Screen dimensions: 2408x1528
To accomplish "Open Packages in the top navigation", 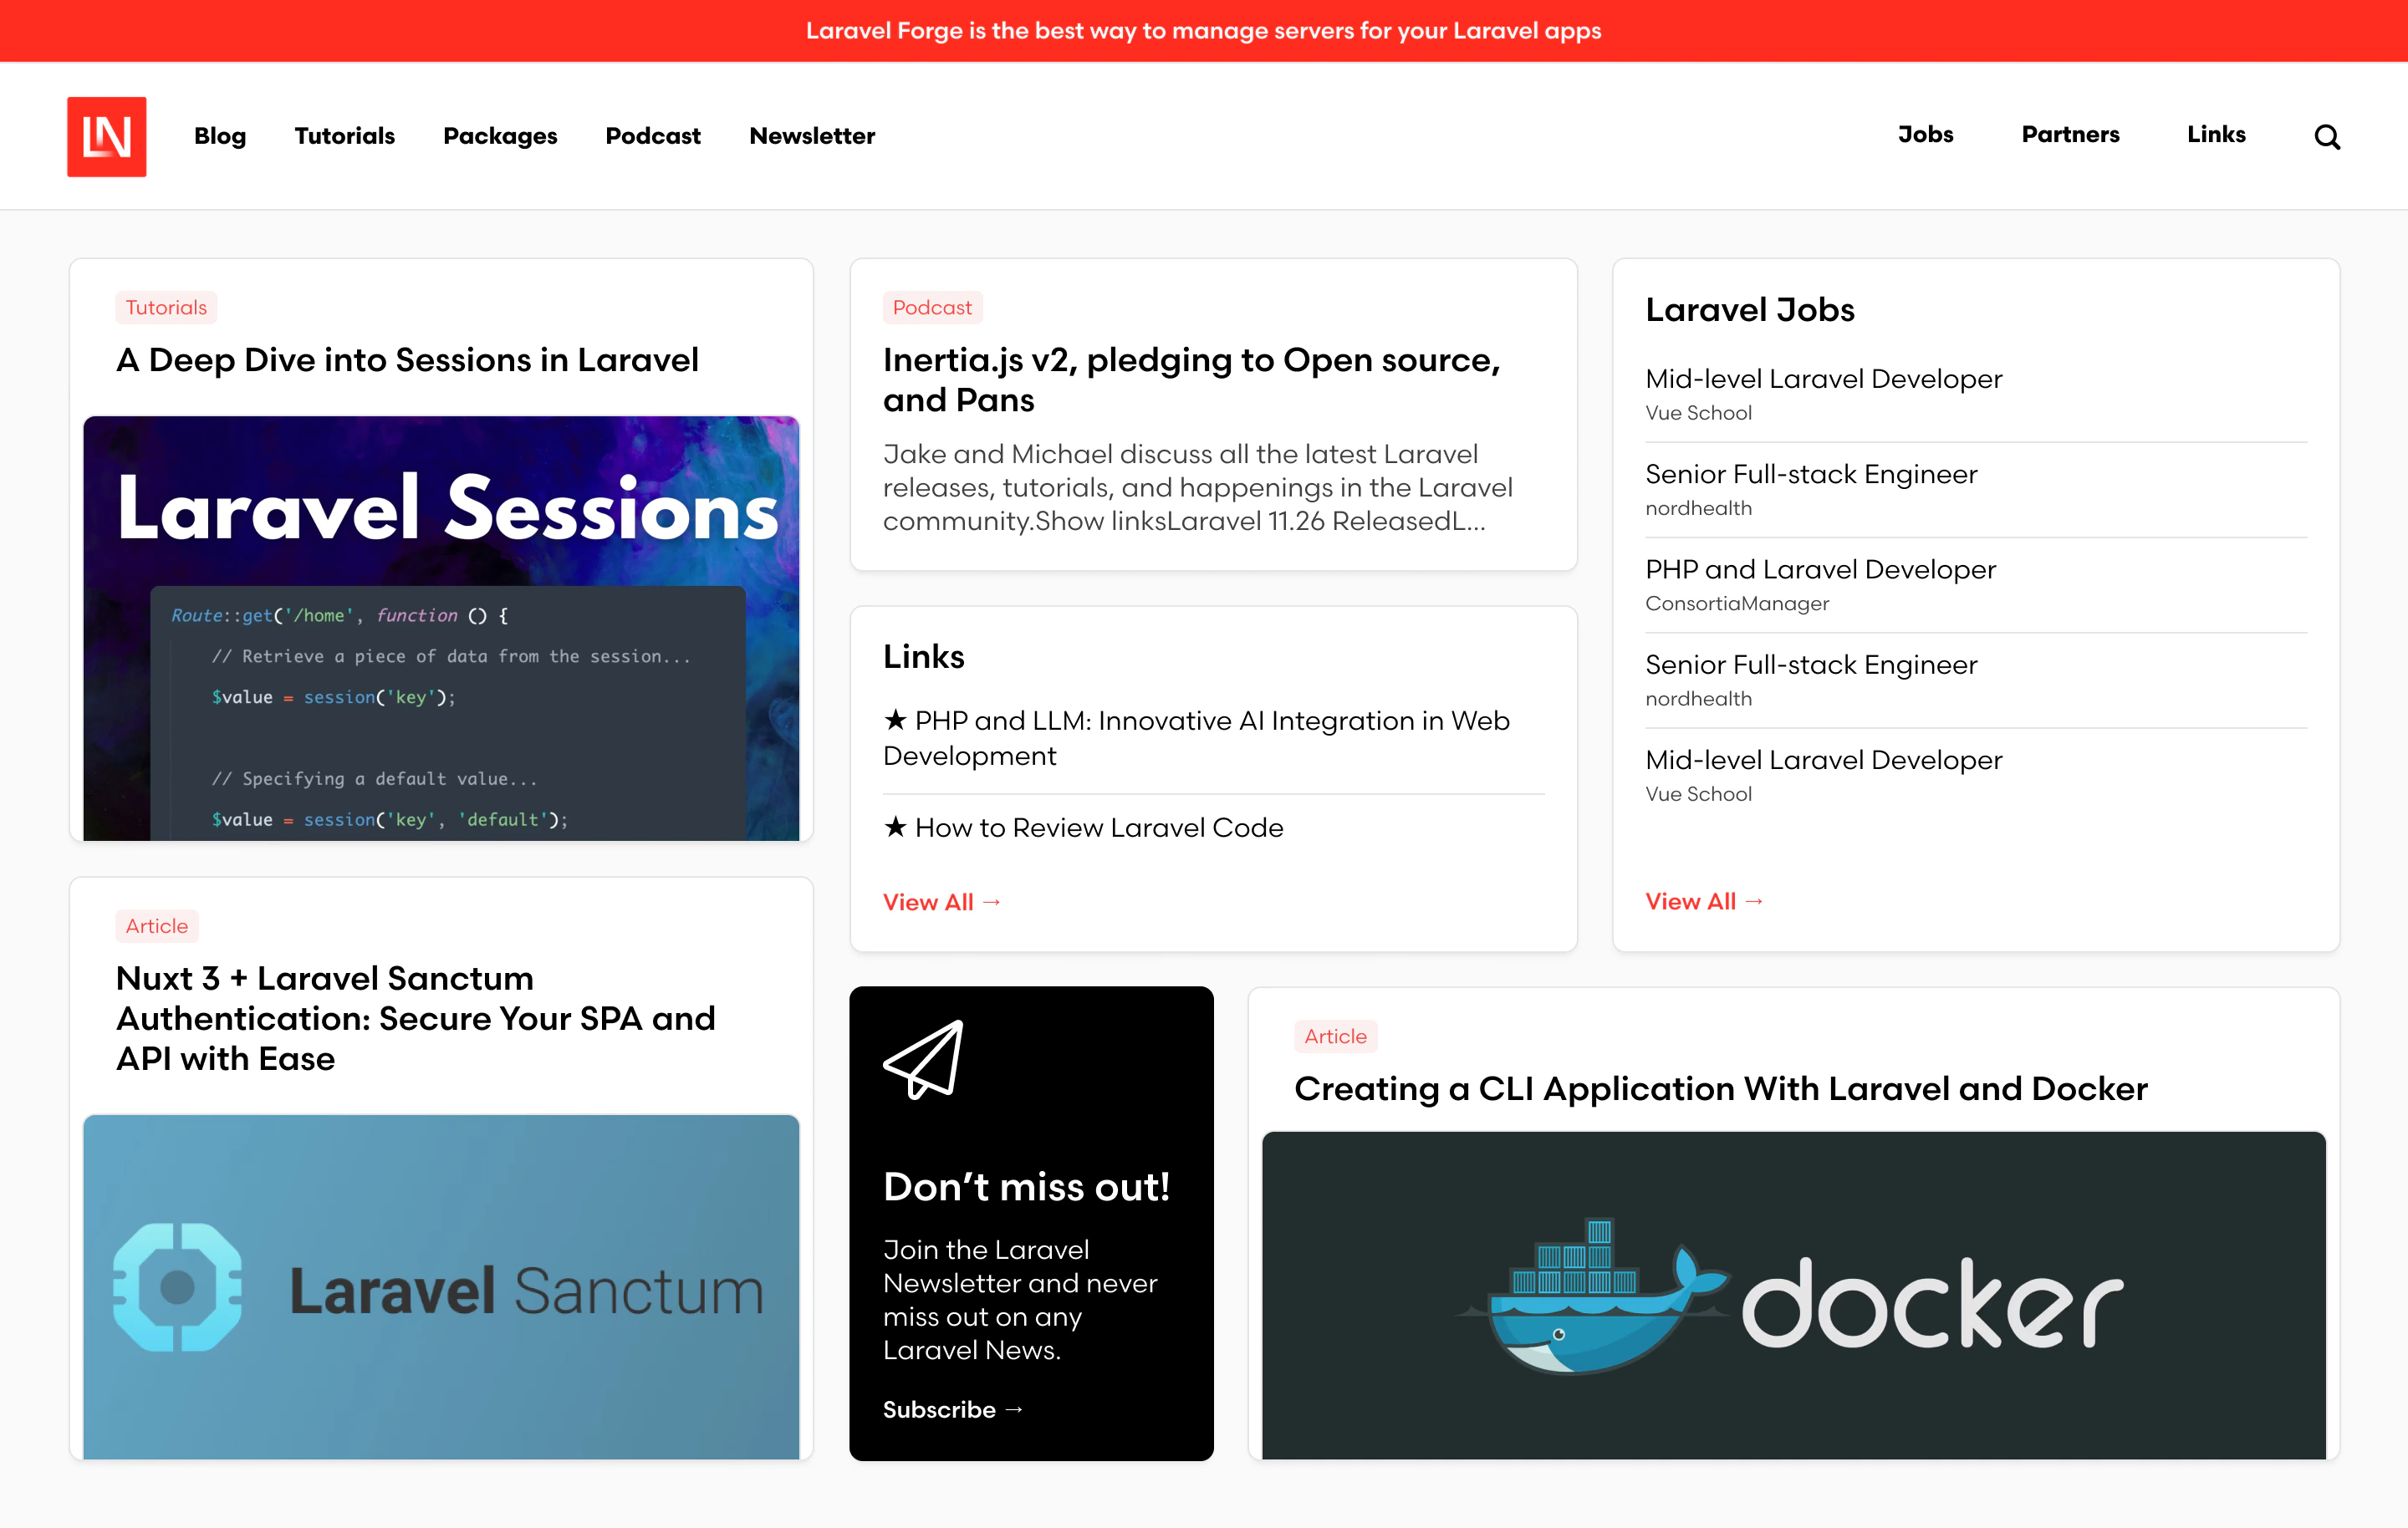I will [x=500, y=135].
